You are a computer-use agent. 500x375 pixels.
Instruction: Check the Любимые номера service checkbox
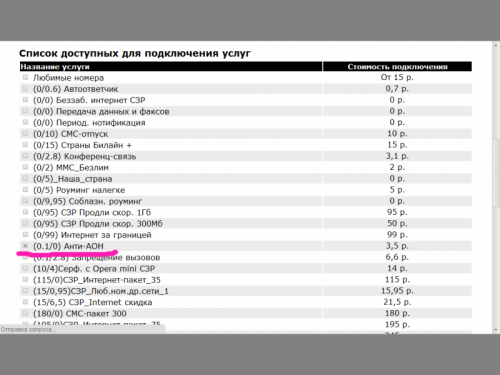point(25,77)
